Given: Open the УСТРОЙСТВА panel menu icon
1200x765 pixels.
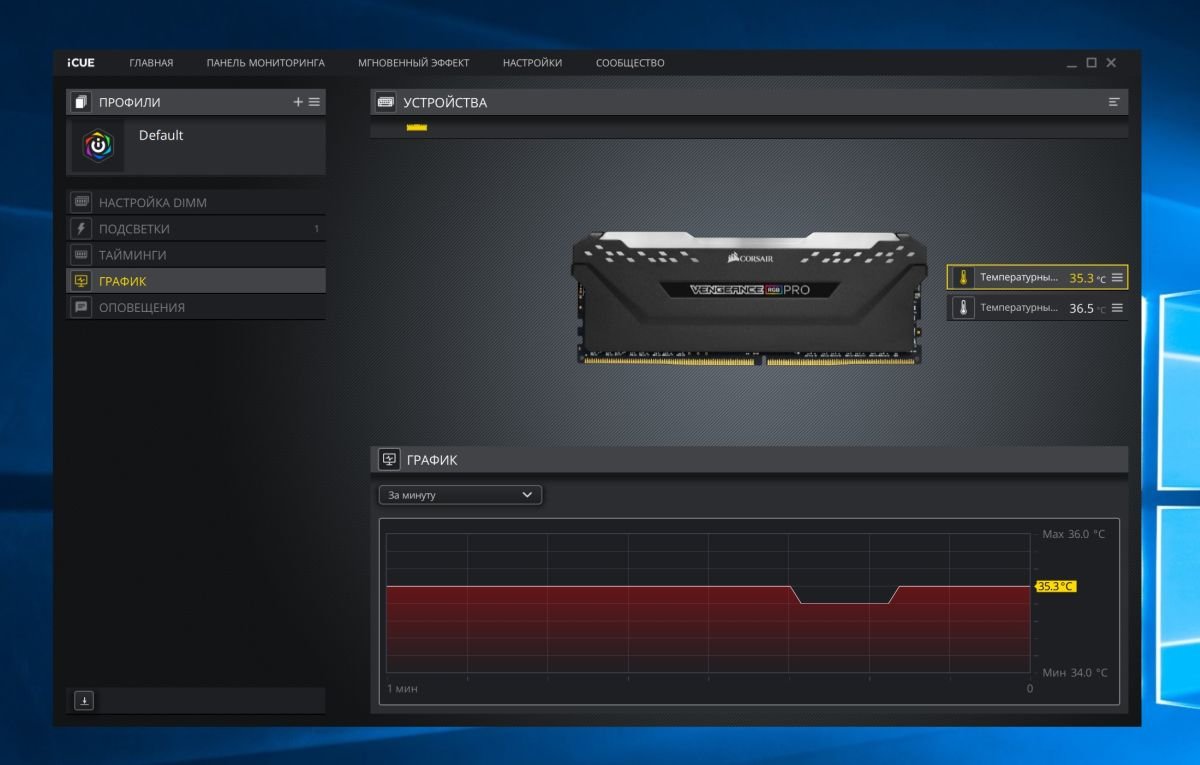Looking at the screenshot, I should pos(1114,102).
